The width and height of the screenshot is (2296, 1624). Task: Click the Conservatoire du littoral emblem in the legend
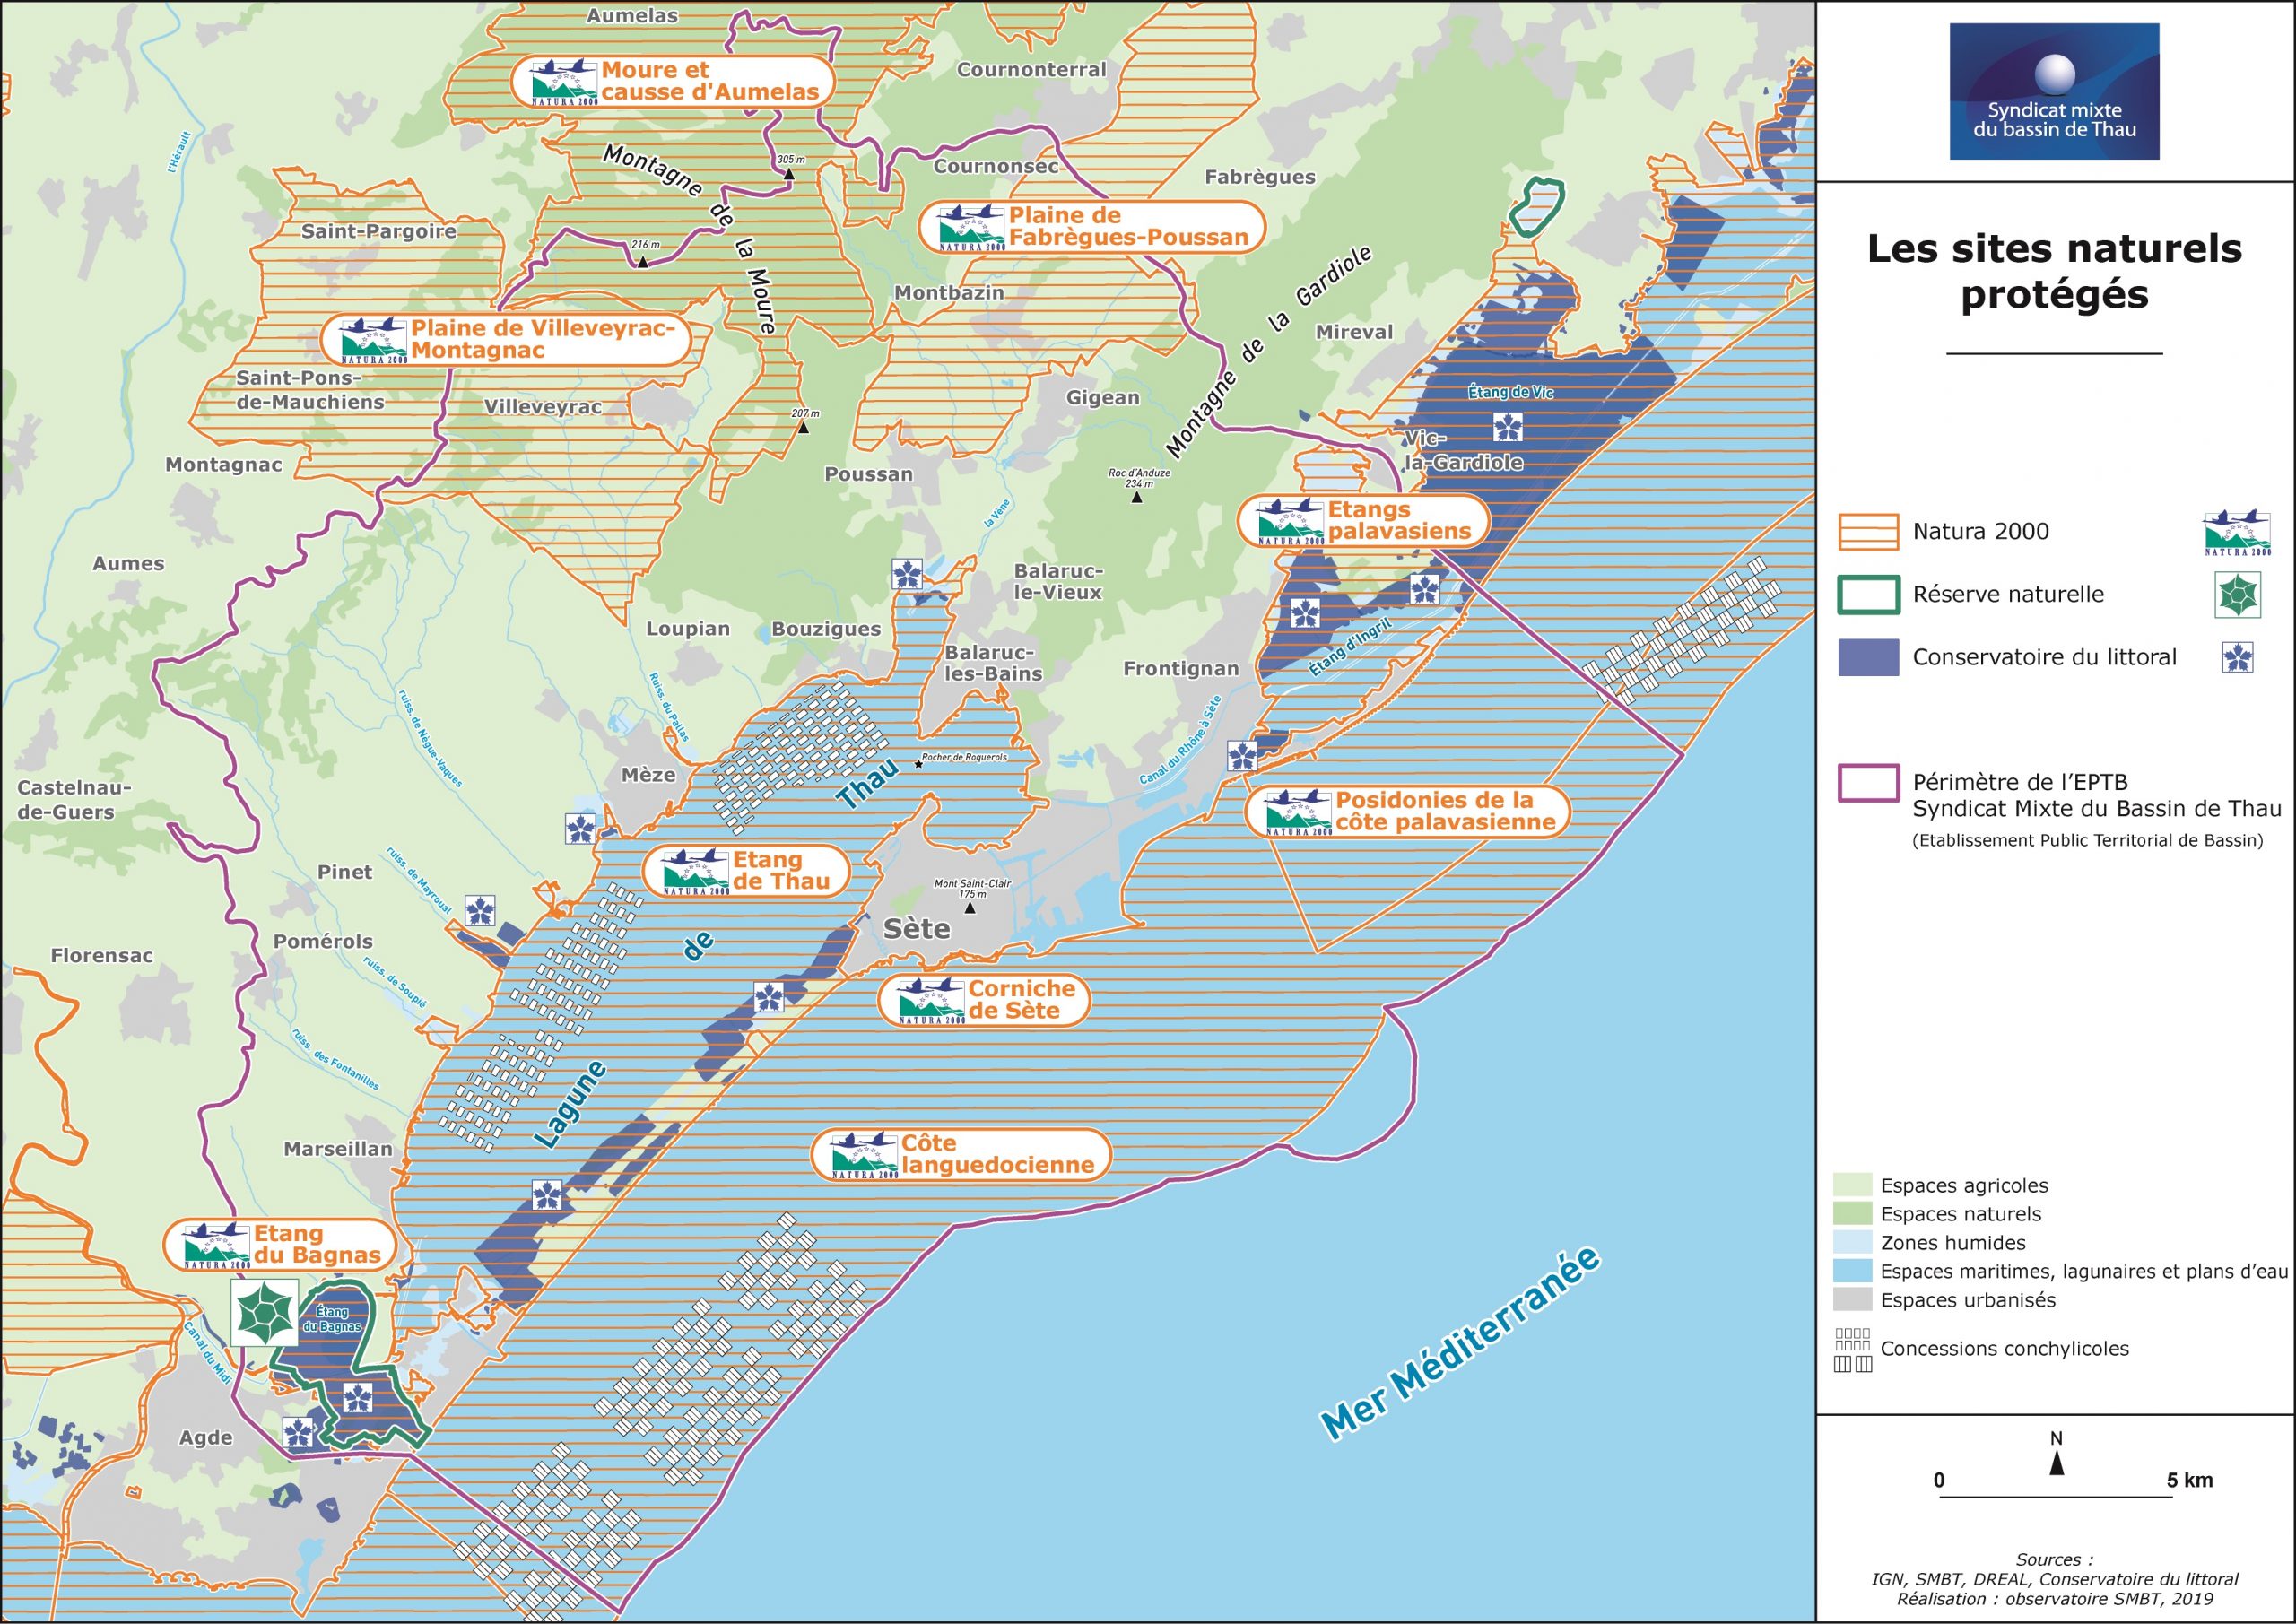2238,657
